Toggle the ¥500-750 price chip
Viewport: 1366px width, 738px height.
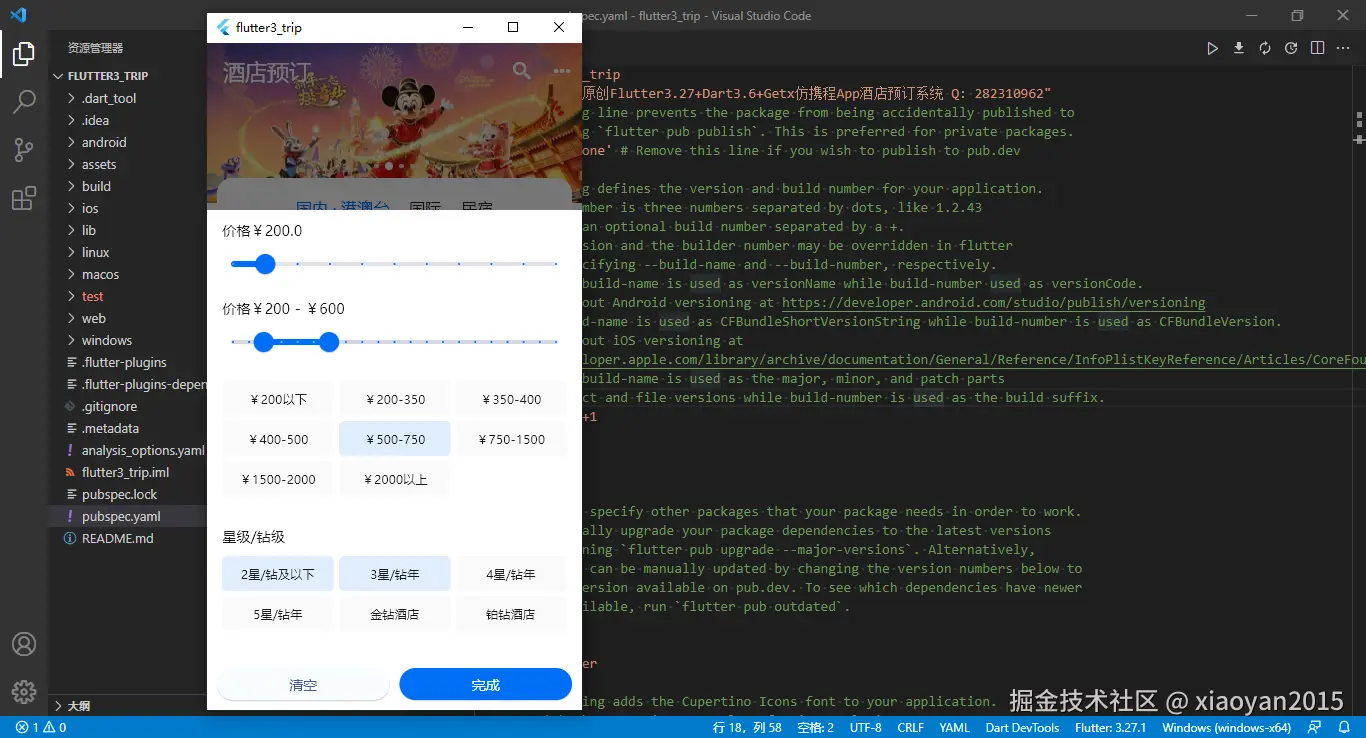click(395, 439)
